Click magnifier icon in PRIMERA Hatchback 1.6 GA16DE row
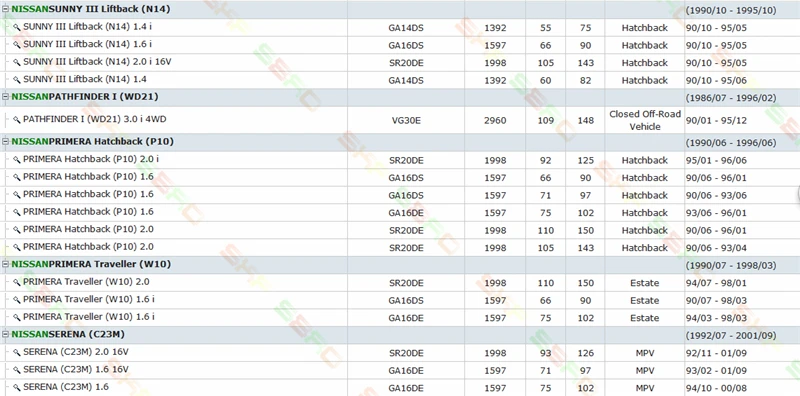The width and height of the screenshot is (800, 396). [x=17, y=212]
